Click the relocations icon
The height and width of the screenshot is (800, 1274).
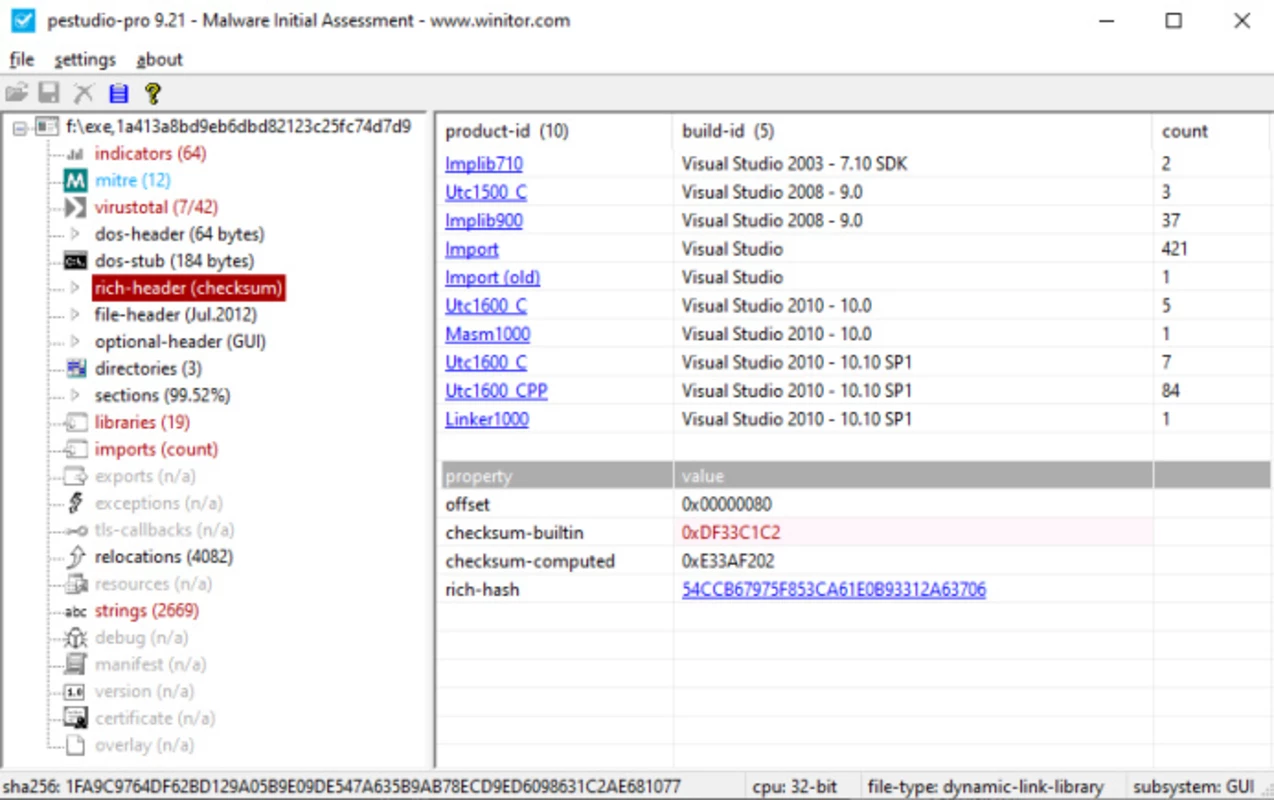75,557
